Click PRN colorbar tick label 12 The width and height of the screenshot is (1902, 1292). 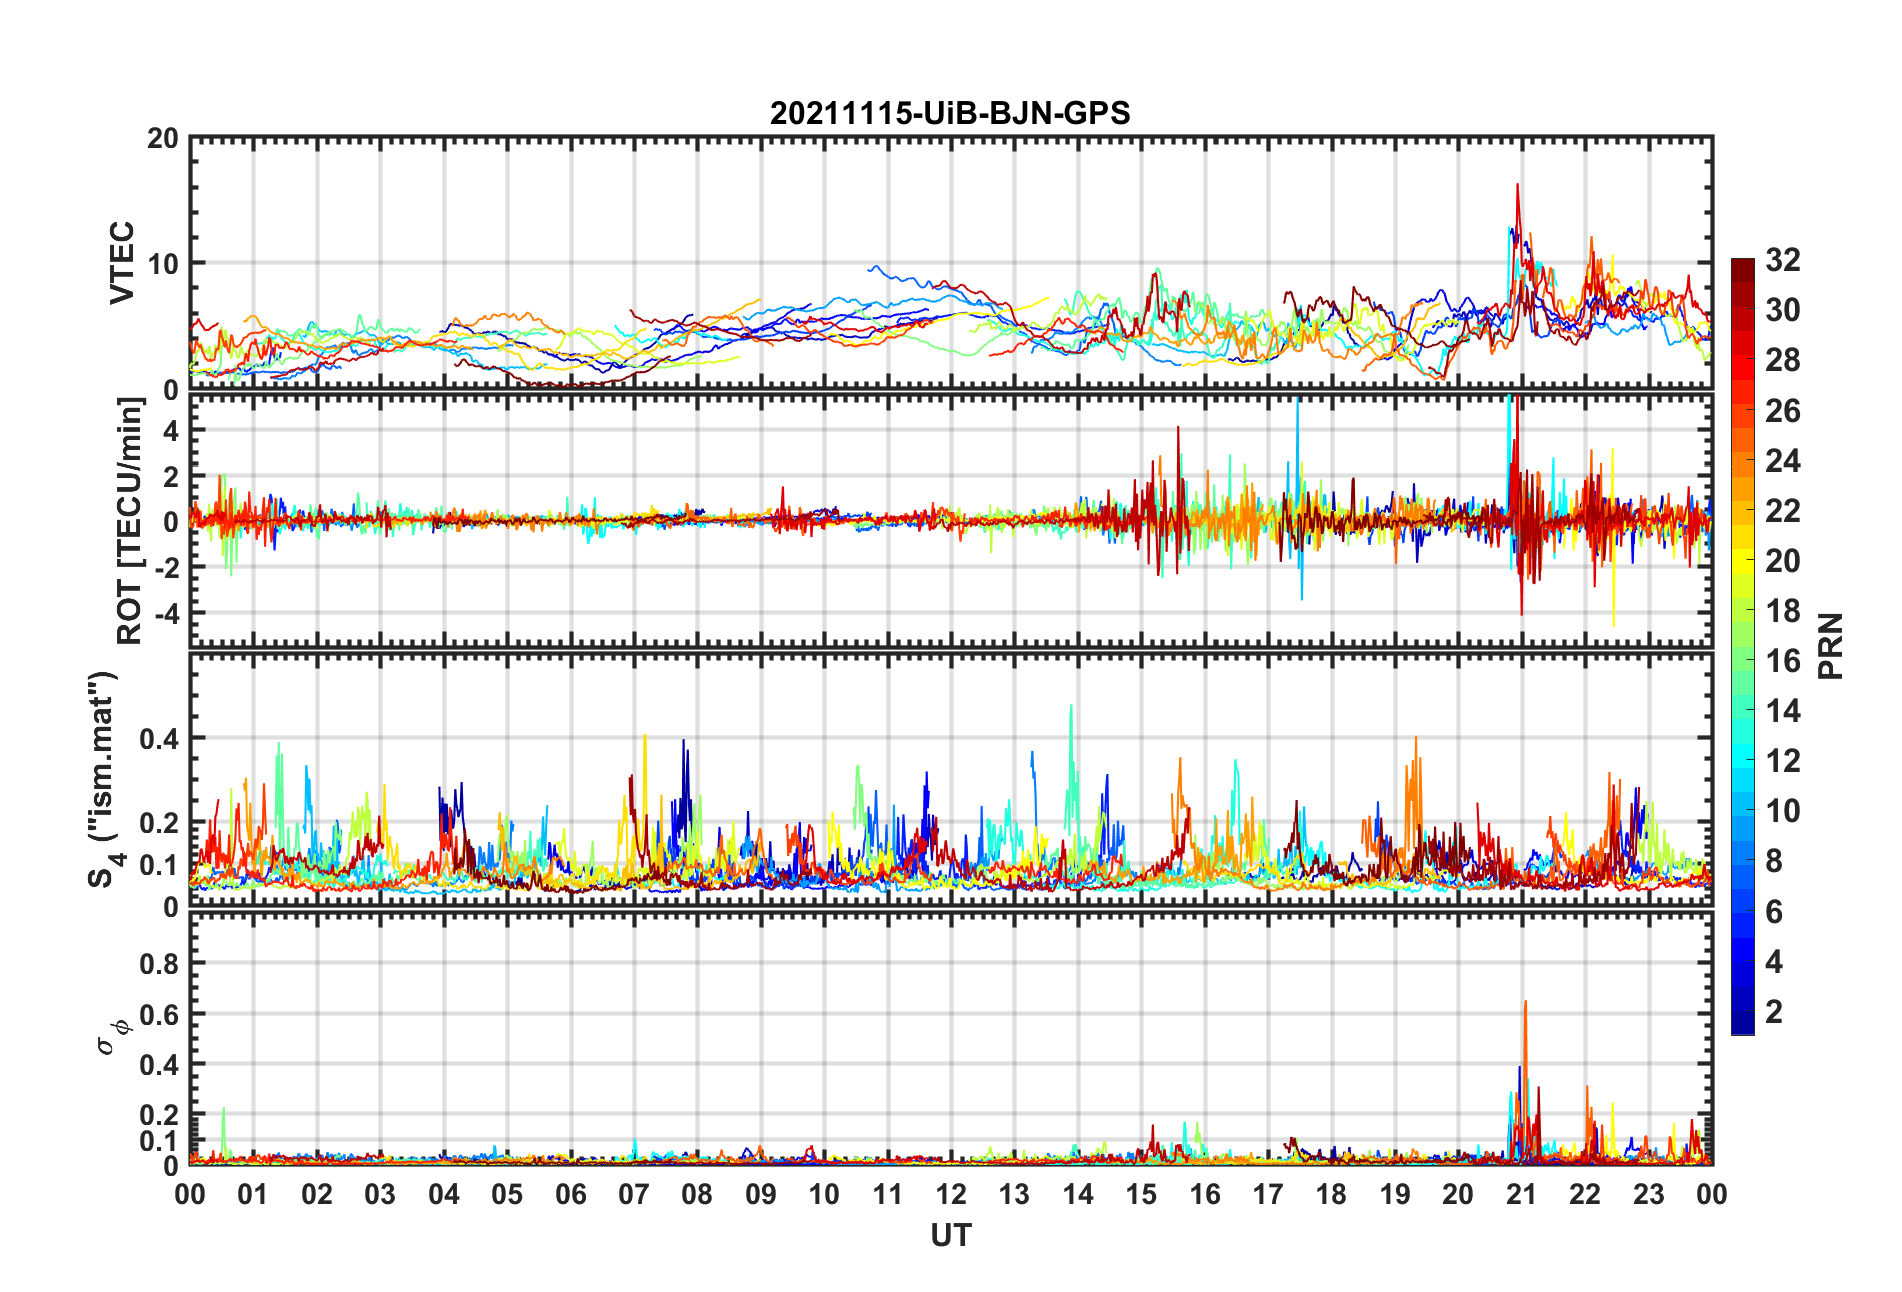(x=1783, y=760)
